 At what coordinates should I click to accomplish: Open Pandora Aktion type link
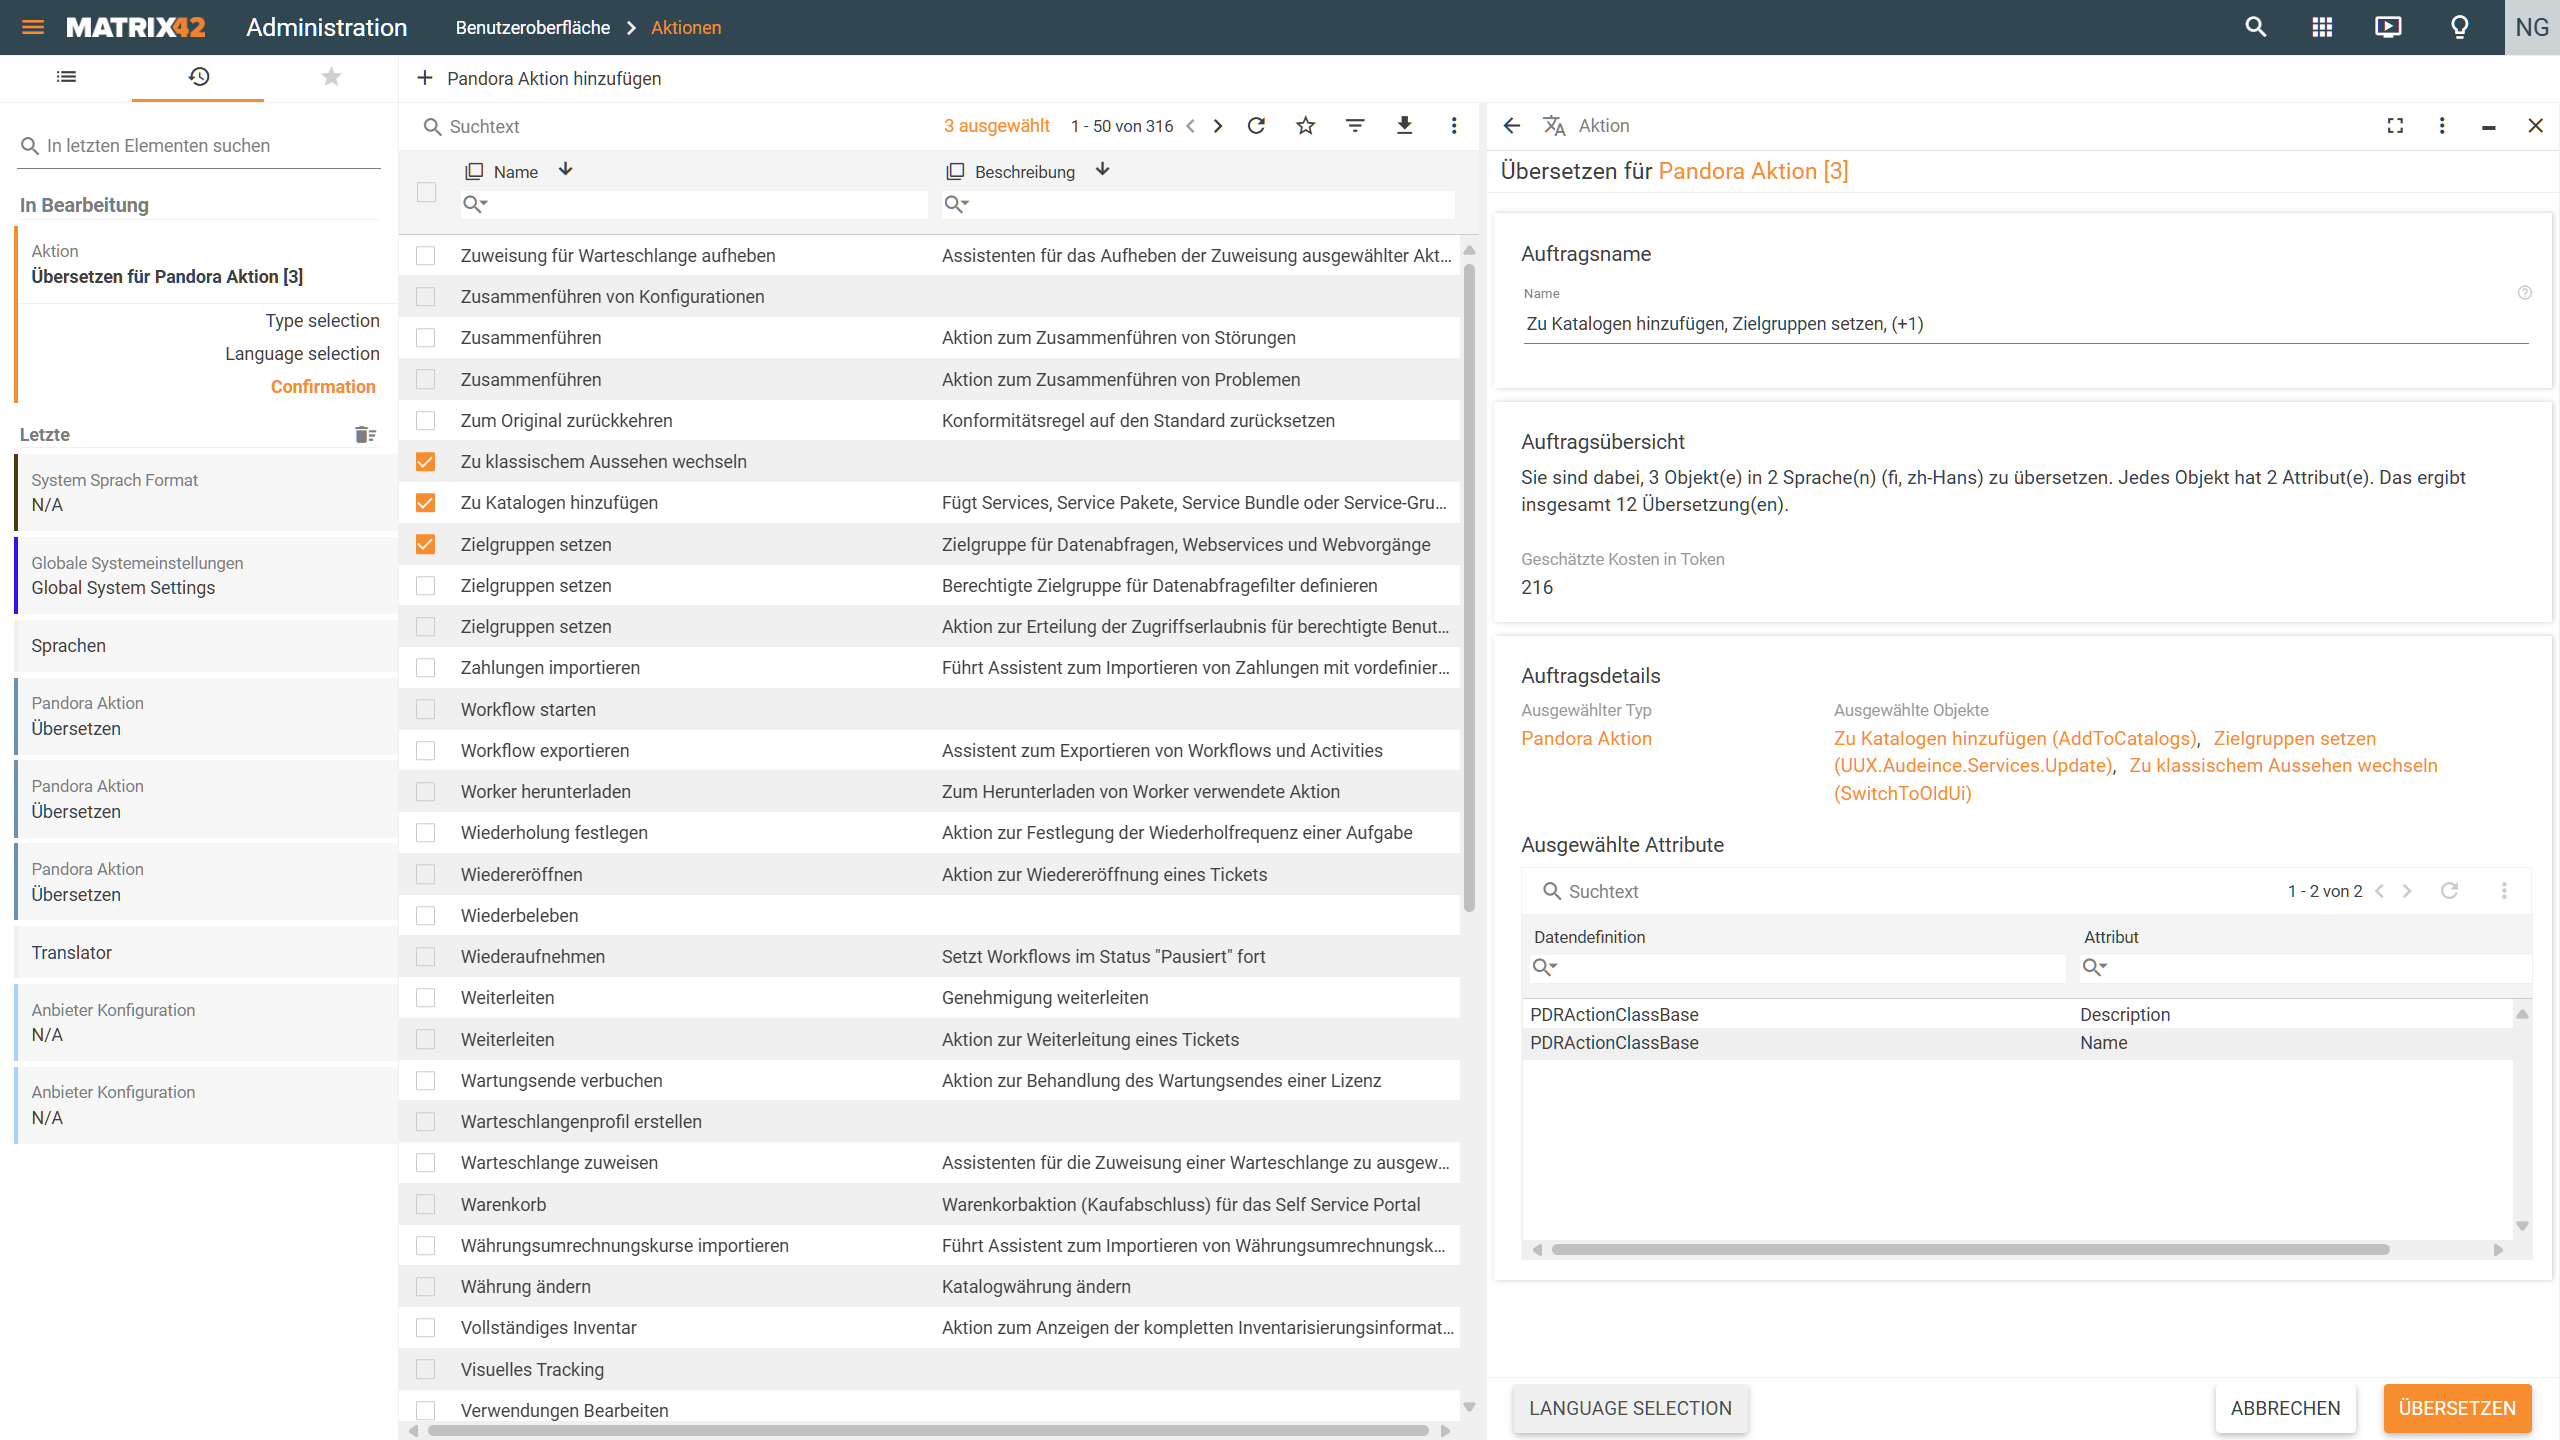pyautogui.click(x=1586, y=739)
